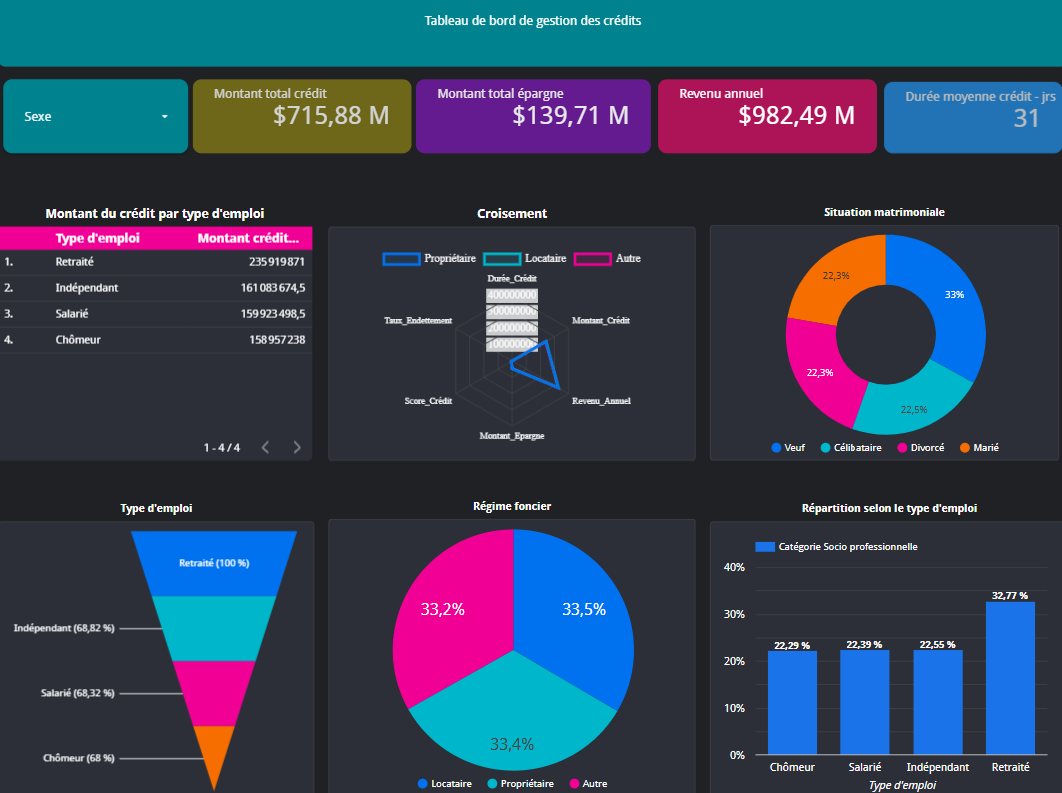This screenshot has height=793, width=1062.
Task: Click the Type d'emploi column header
Action: click(100, 238)
